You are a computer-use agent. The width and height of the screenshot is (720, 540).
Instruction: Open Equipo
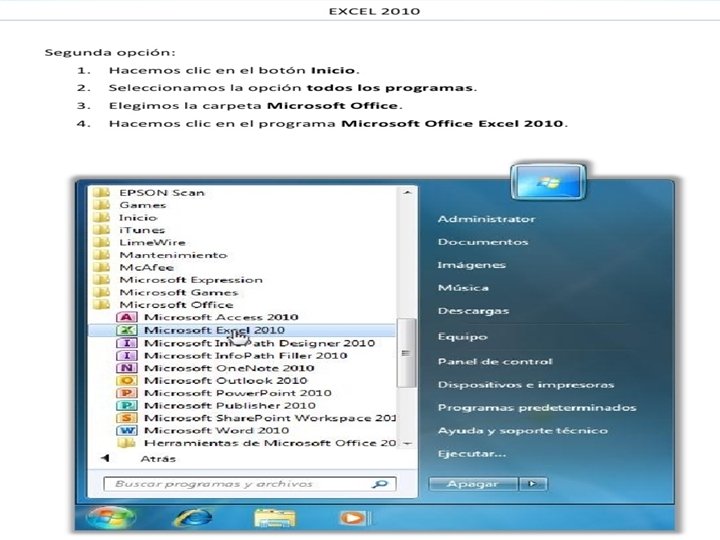462,337
